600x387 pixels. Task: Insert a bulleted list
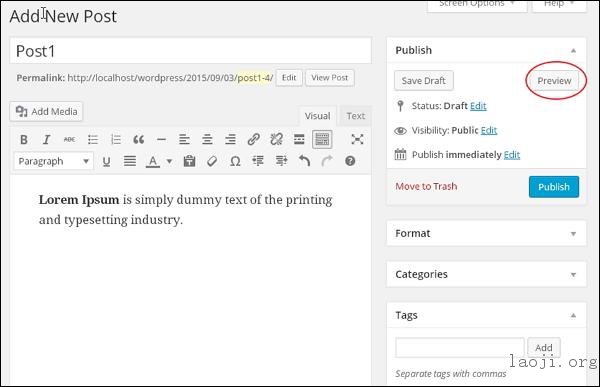[x=93, y=140]
